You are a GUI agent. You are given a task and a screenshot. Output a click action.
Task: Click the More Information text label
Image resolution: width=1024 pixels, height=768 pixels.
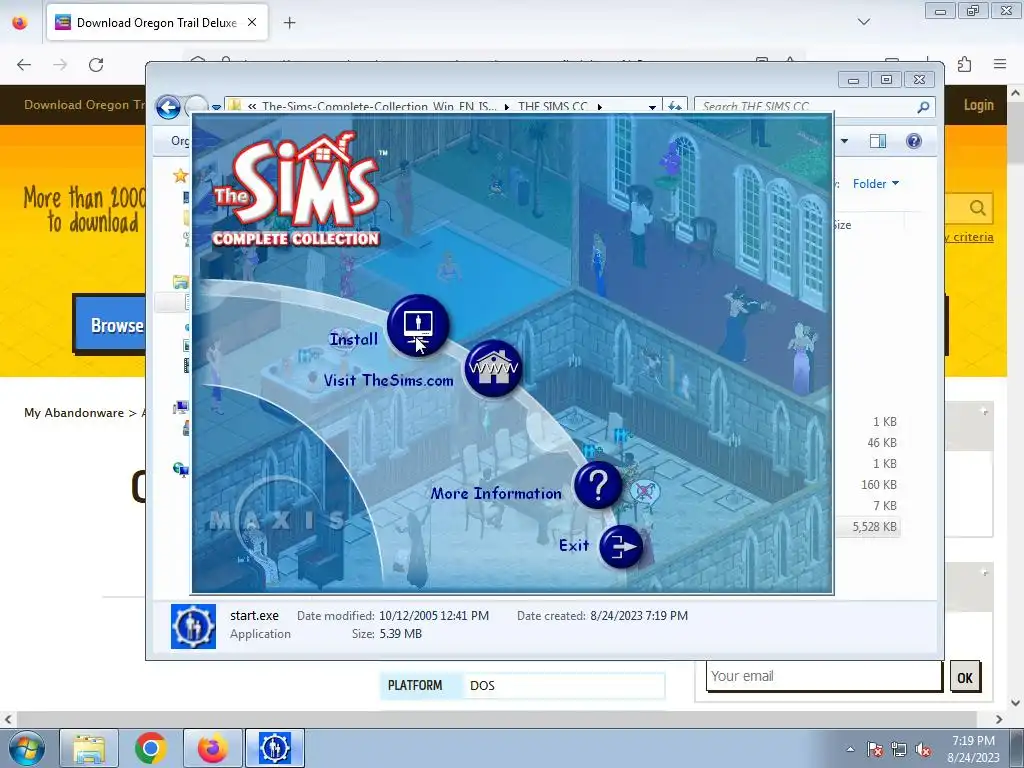(x=496, y=493)
